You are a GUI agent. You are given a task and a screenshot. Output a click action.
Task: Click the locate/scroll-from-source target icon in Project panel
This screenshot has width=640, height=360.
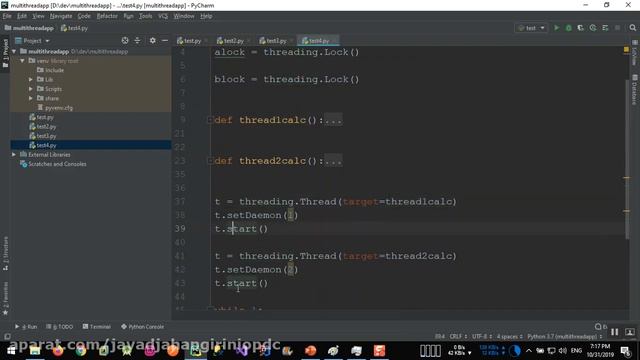pos(125,40)
